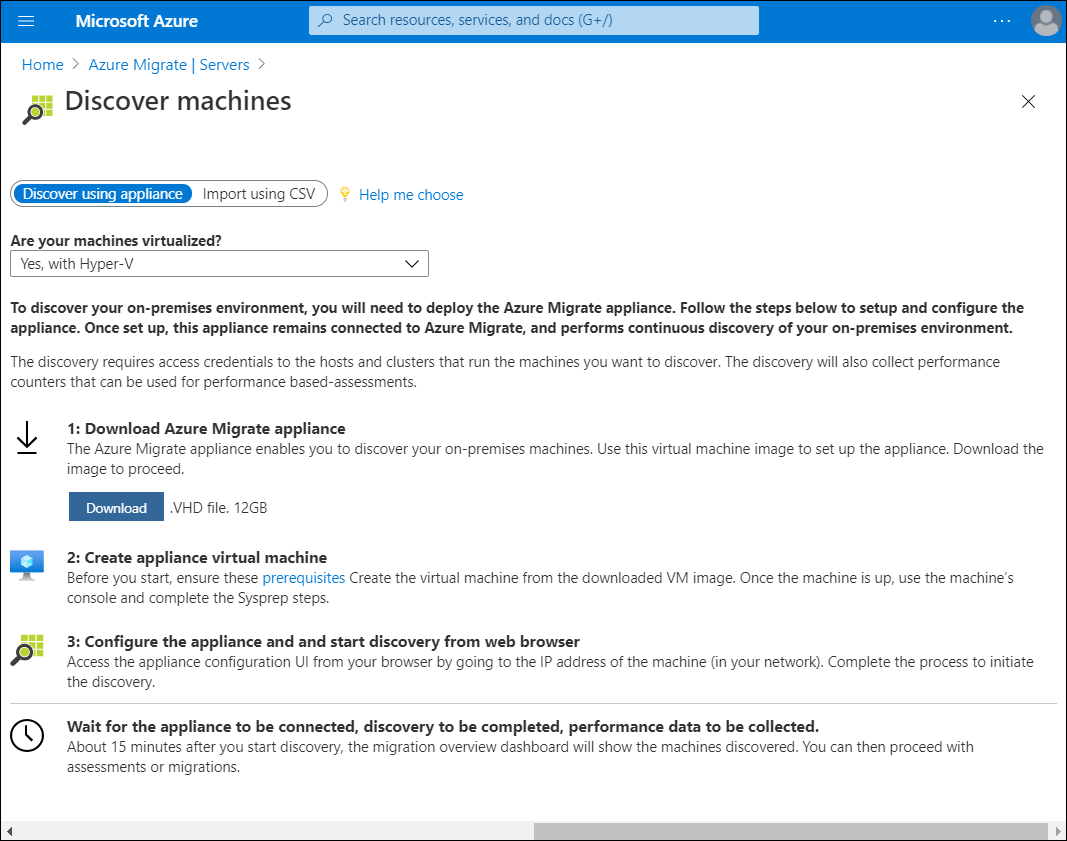Close the Discover machines blade
Image resolution: width=1067 pixels, height=841 pixels.
pyautogui.click(x=1028, y=101)
